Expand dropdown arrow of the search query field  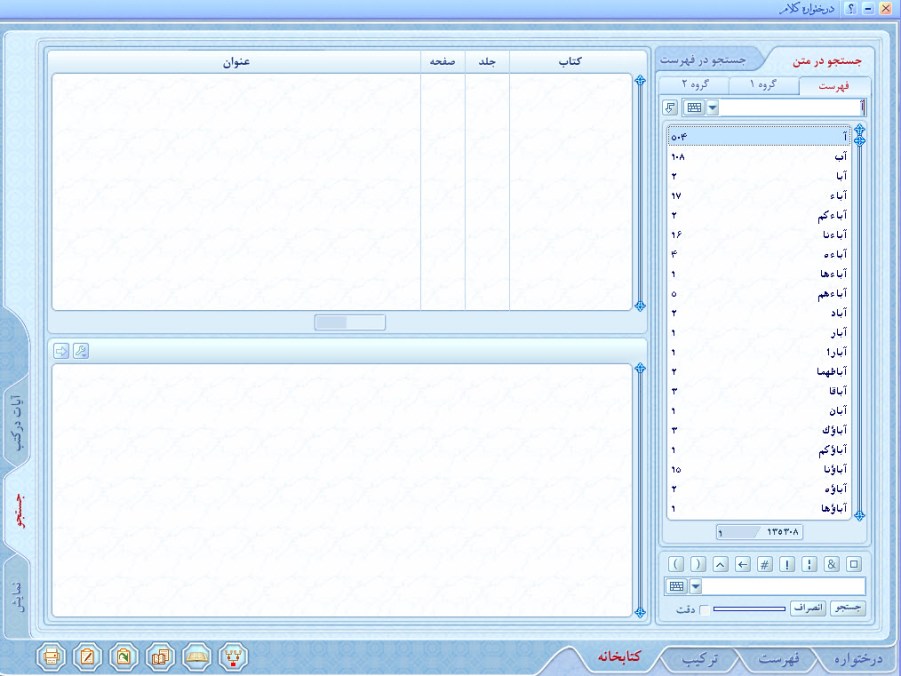click(x=695, y=586)
